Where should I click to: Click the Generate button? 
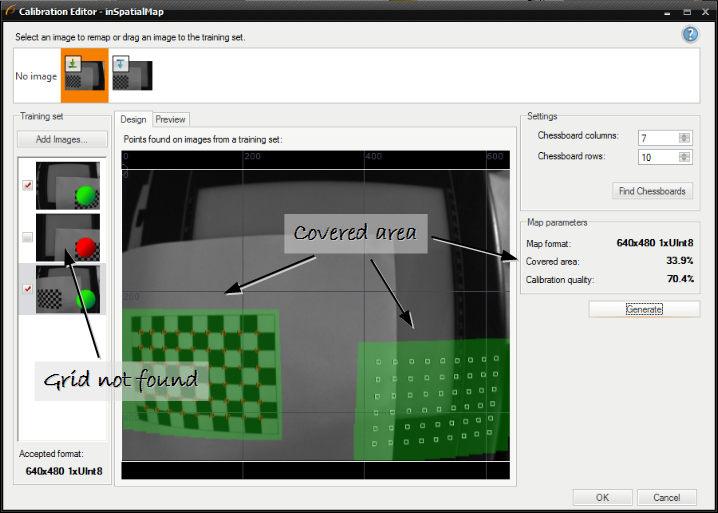644,309
